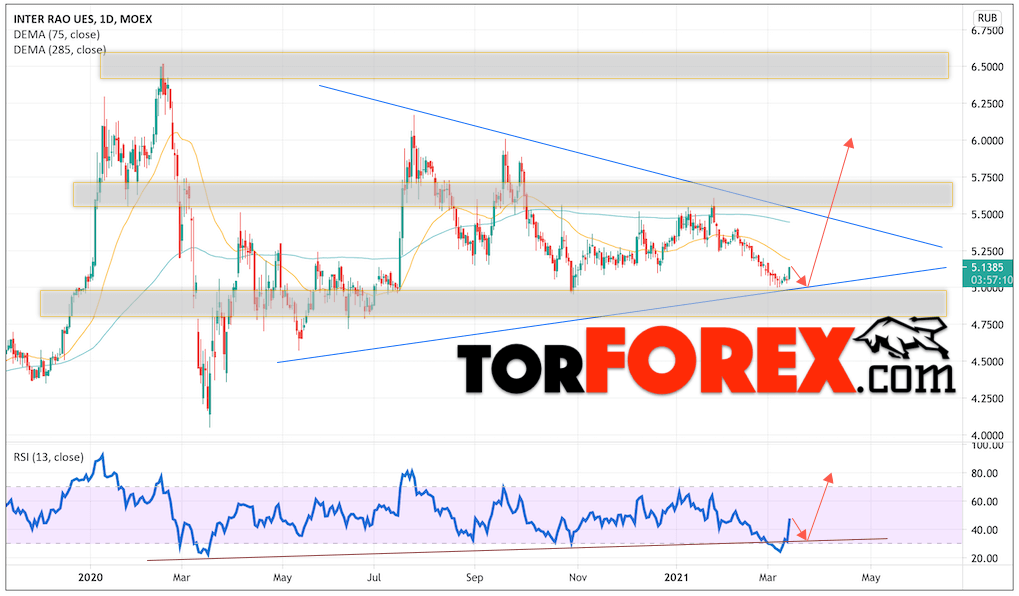This screenshot has height=596, width=1019.
Task: Click the 4.5000 price axis label
Action: point(987,361)
